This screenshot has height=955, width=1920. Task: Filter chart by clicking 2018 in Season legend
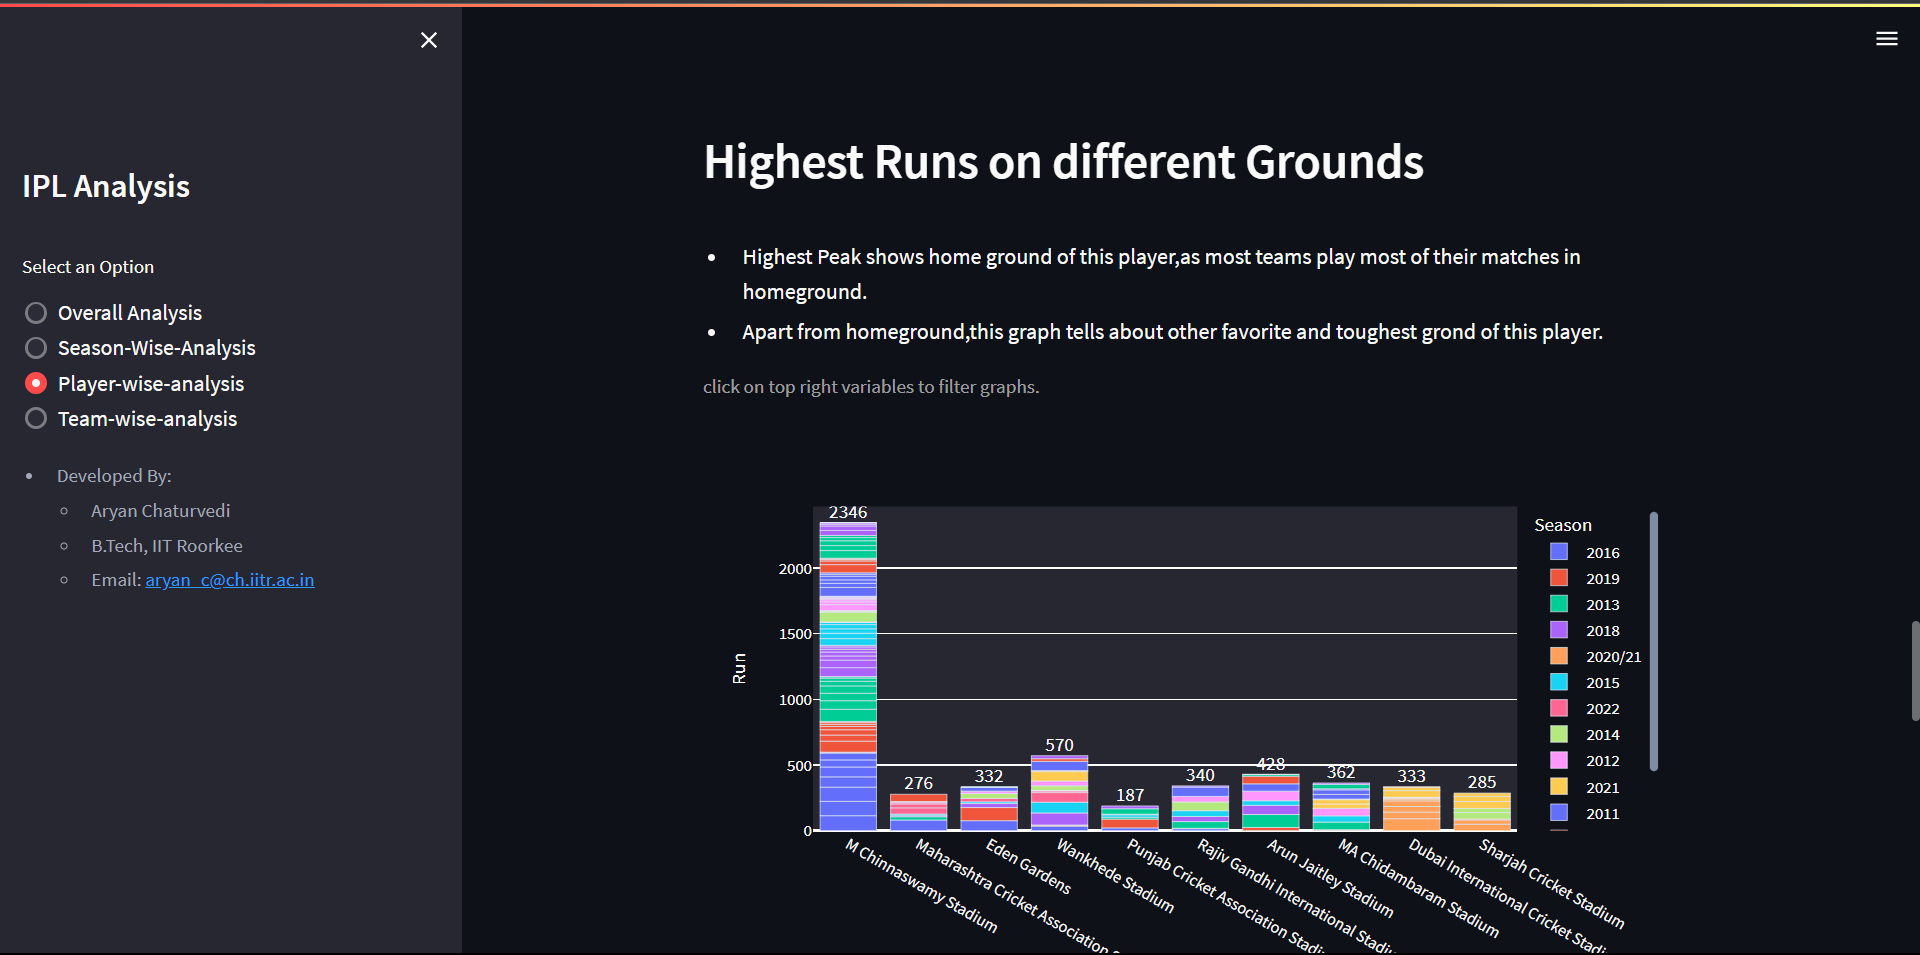click(1560, 630)
